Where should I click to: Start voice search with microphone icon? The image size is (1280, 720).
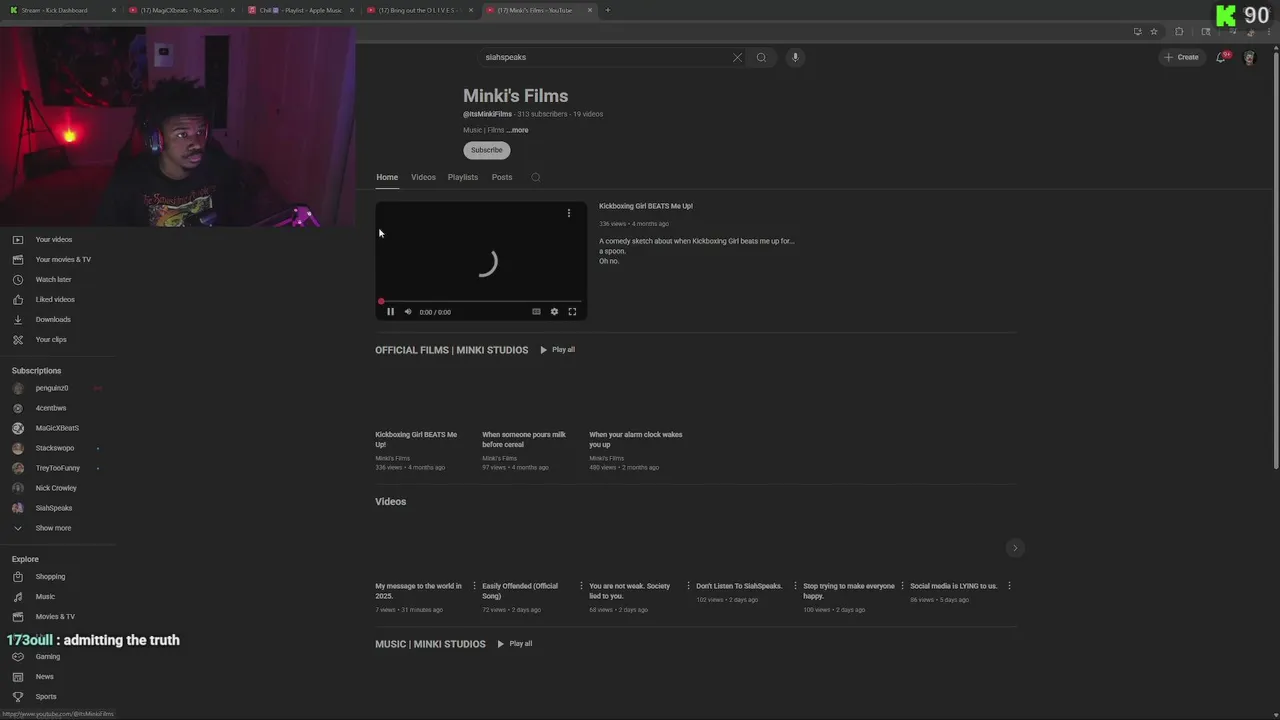click(x=795, y=57)
